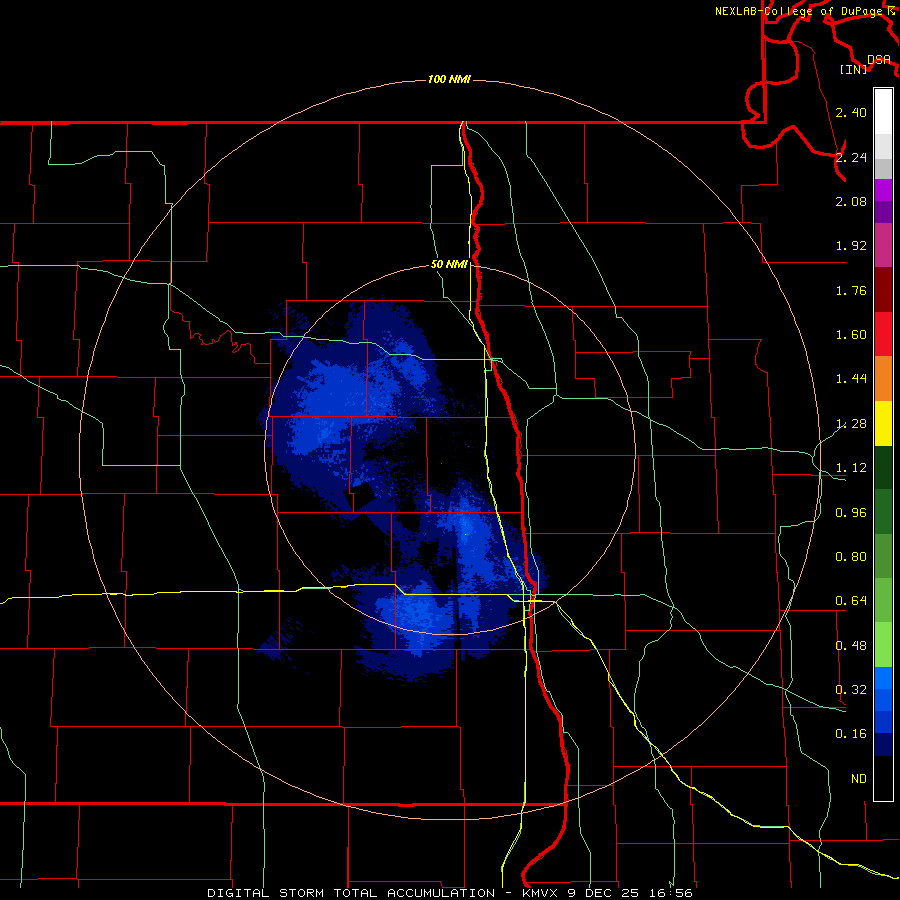This screenshot has width=900, height=900.
Task: Click the 1.44 legend value
Action: pyautogui.click(x=851, y=379)
